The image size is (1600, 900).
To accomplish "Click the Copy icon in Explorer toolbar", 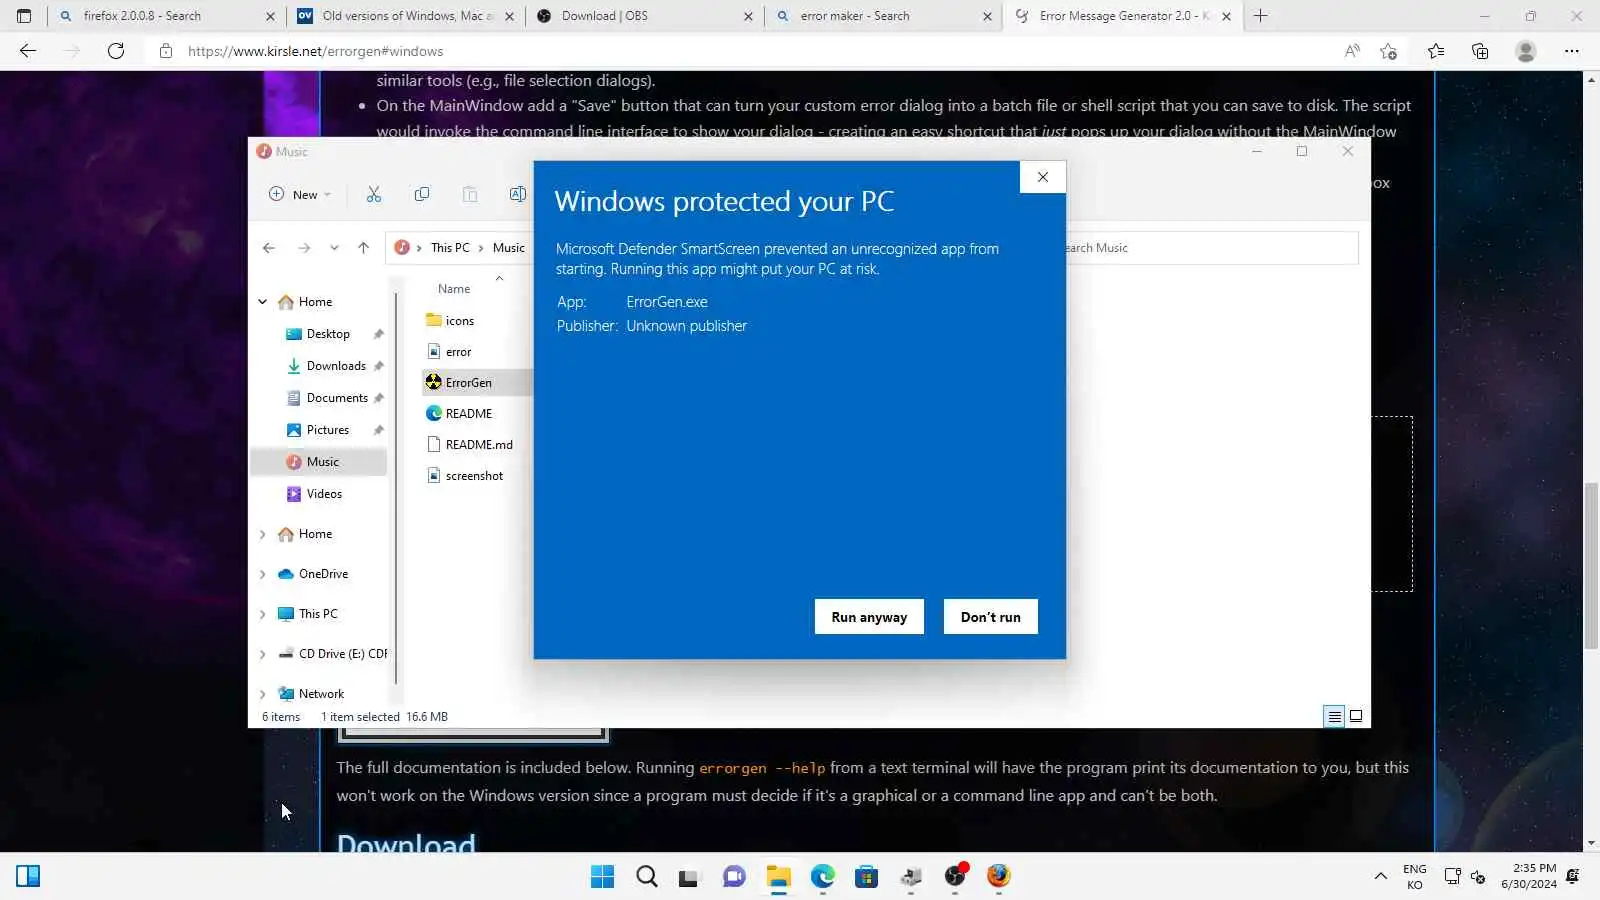I will coord(422,194).
